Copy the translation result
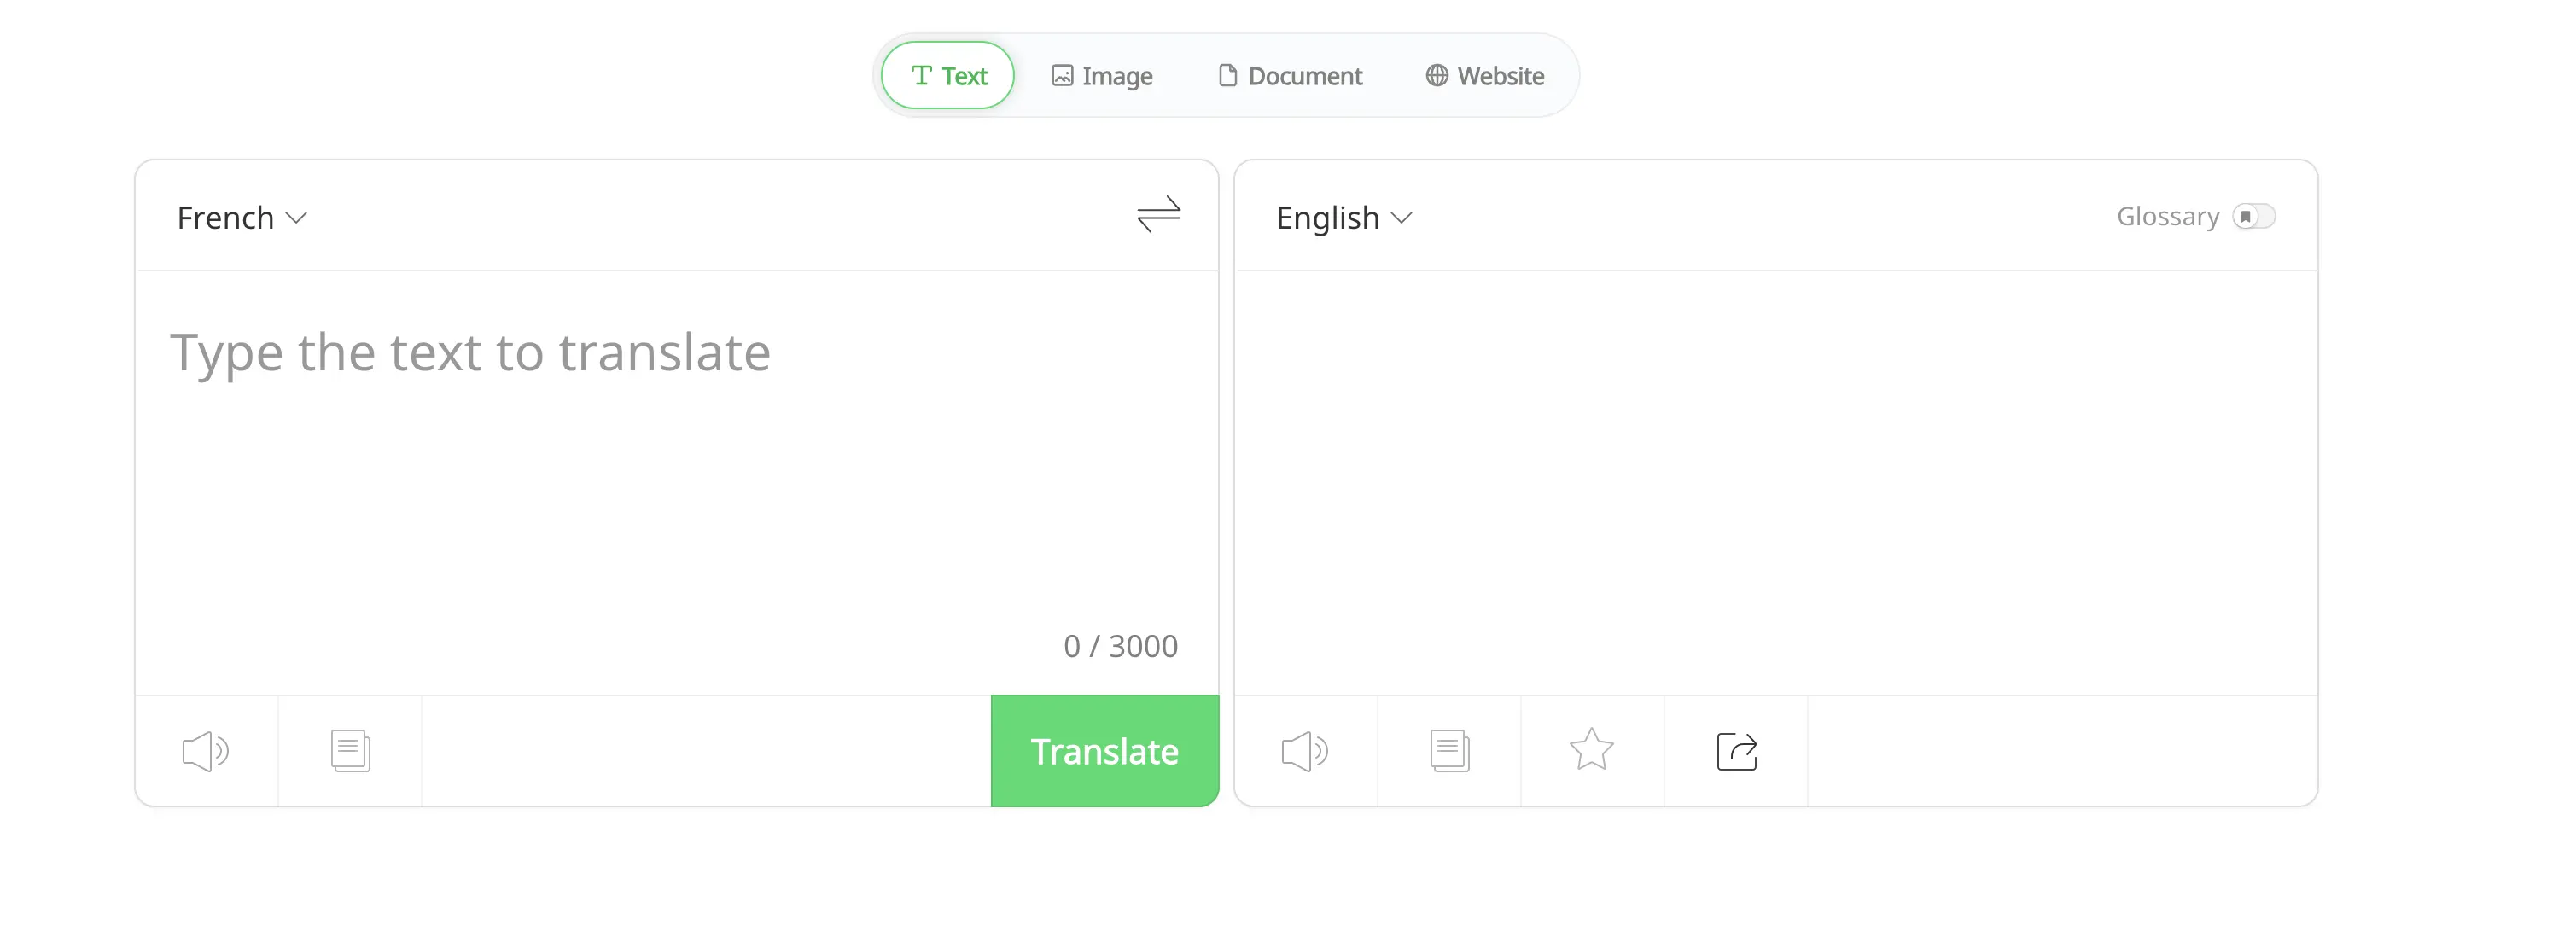The height and width of the screenshot is (925, 2576). point(1449,751)
